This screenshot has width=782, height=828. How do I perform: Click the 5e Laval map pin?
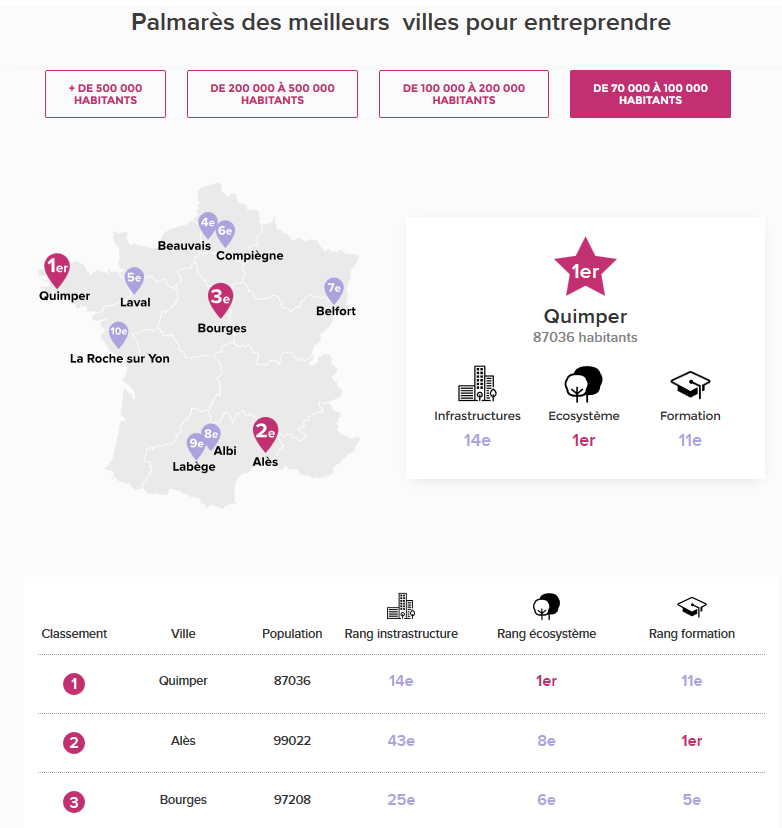[x=134, y=279]
